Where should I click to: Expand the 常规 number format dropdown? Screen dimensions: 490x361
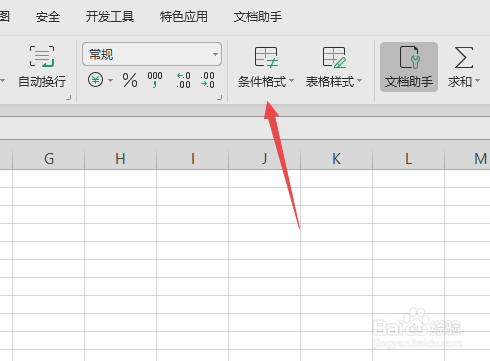pyautogui.click(x=215, y=54)
